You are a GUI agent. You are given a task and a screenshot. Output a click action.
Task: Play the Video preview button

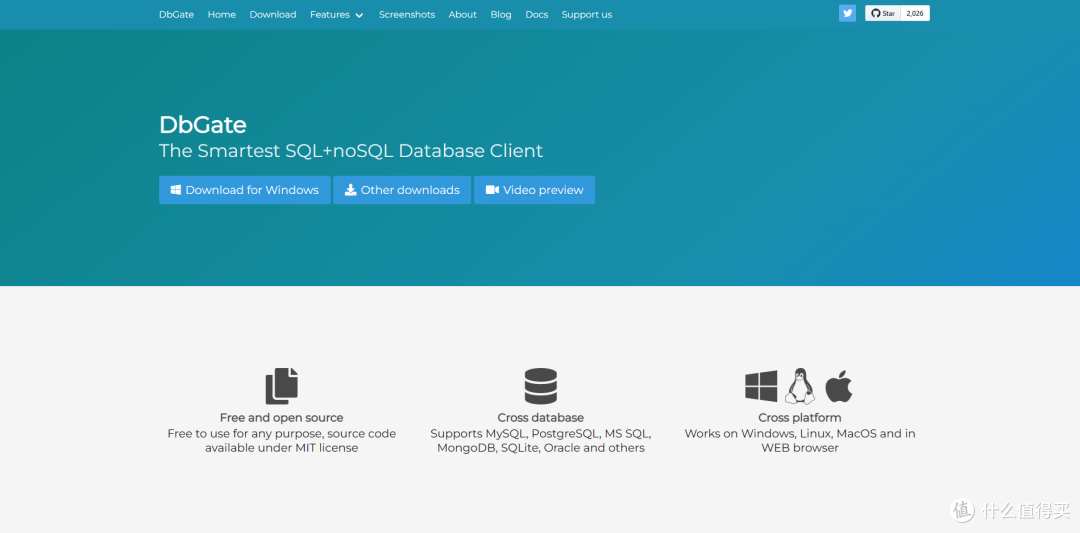534,190
